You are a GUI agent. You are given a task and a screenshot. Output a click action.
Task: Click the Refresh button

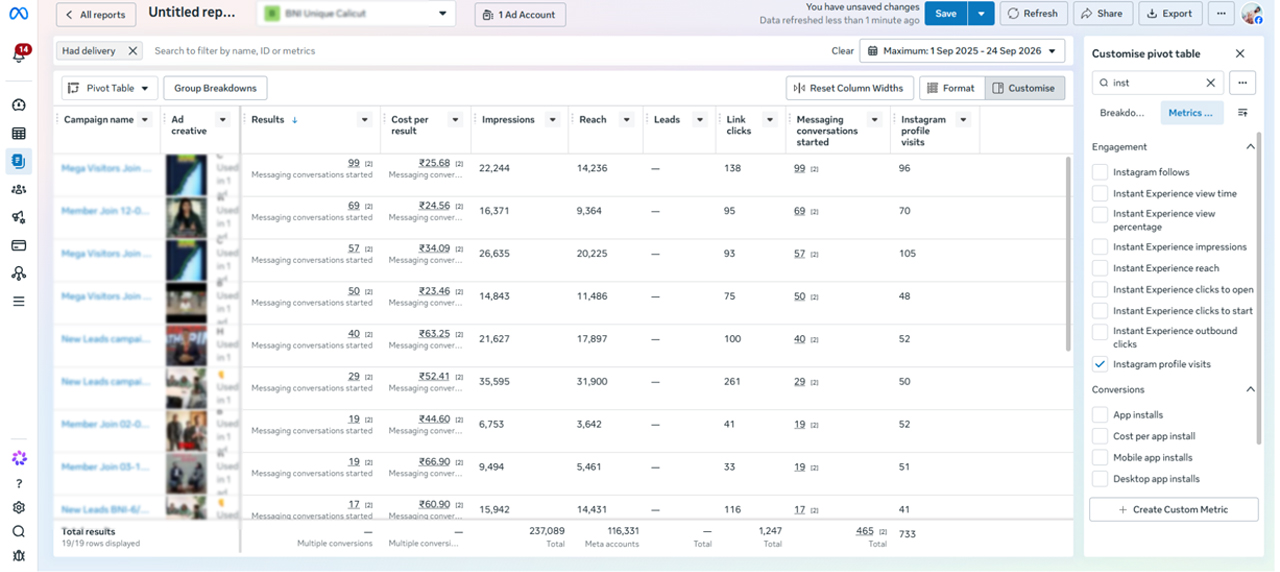pos(1033,14)
